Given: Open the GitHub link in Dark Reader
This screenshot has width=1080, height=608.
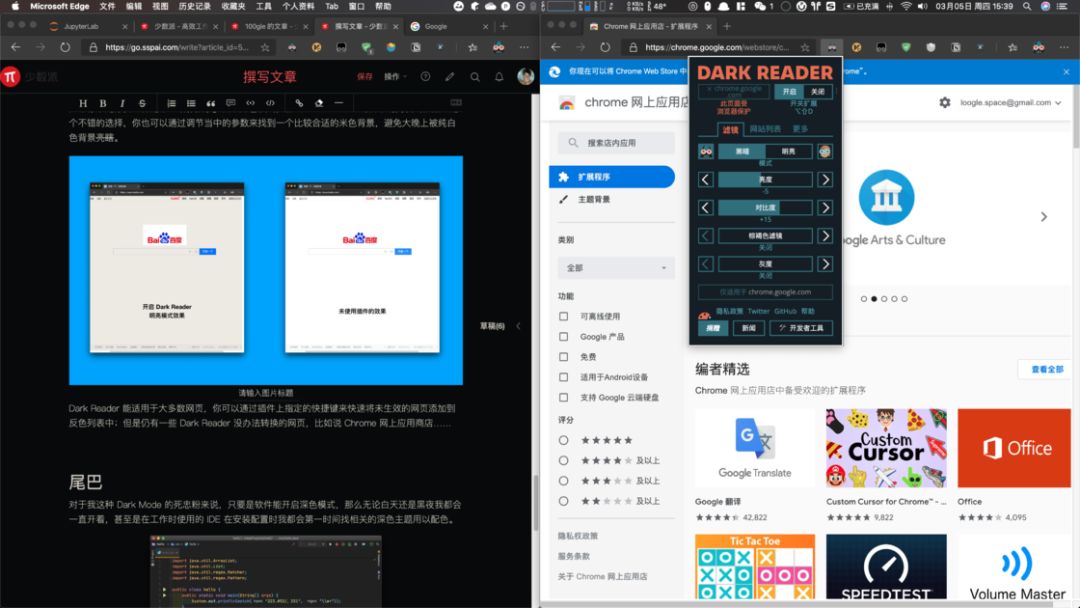Looking at the screenshot, I should point(785,312).
